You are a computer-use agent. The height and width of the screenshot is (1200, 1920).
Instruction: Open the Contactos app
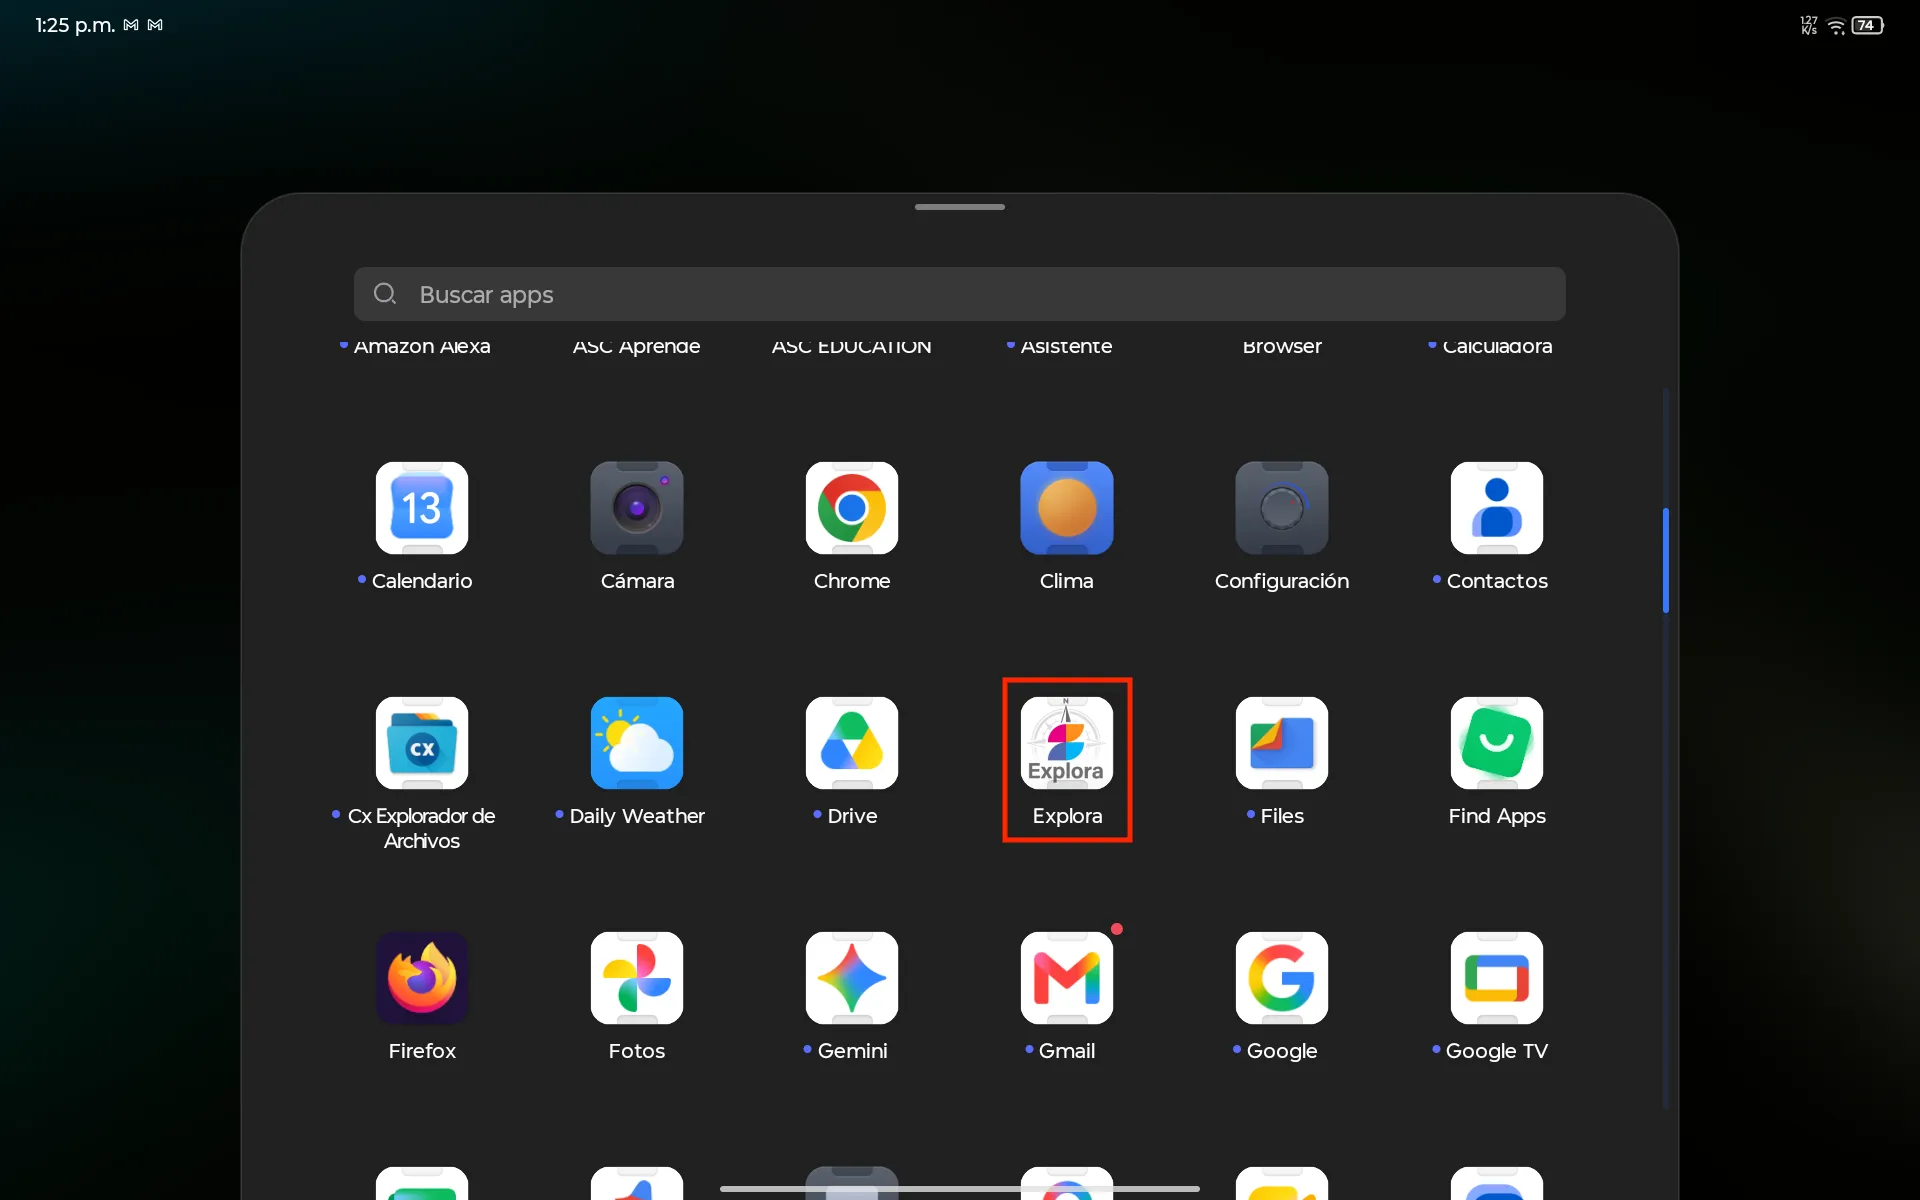(1497, 508)
